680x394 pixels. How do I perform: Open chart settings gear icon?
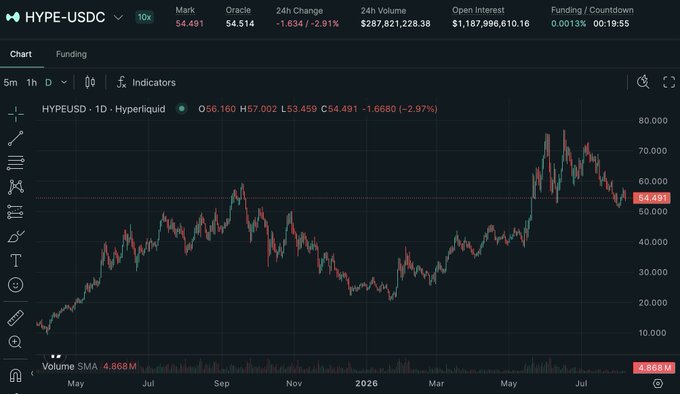pyautogui.click(x=658, y=383)
